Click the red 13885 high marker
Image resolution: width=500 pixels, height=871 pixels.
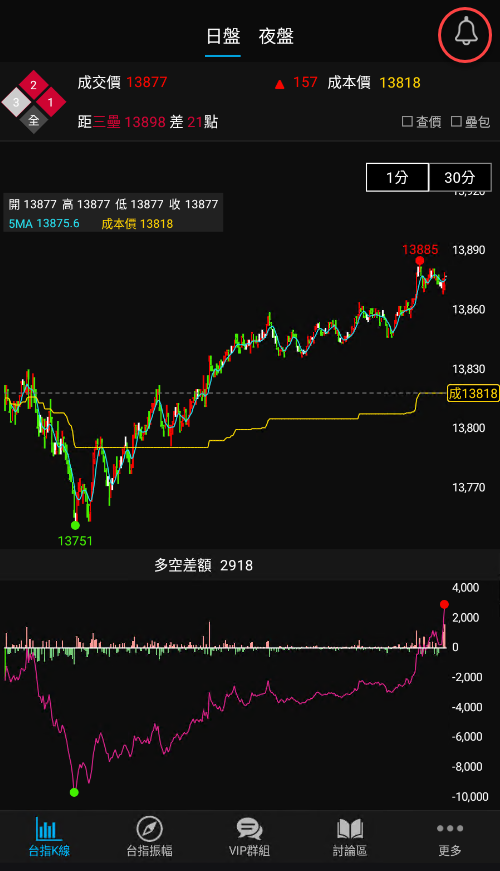pos(420,250)
